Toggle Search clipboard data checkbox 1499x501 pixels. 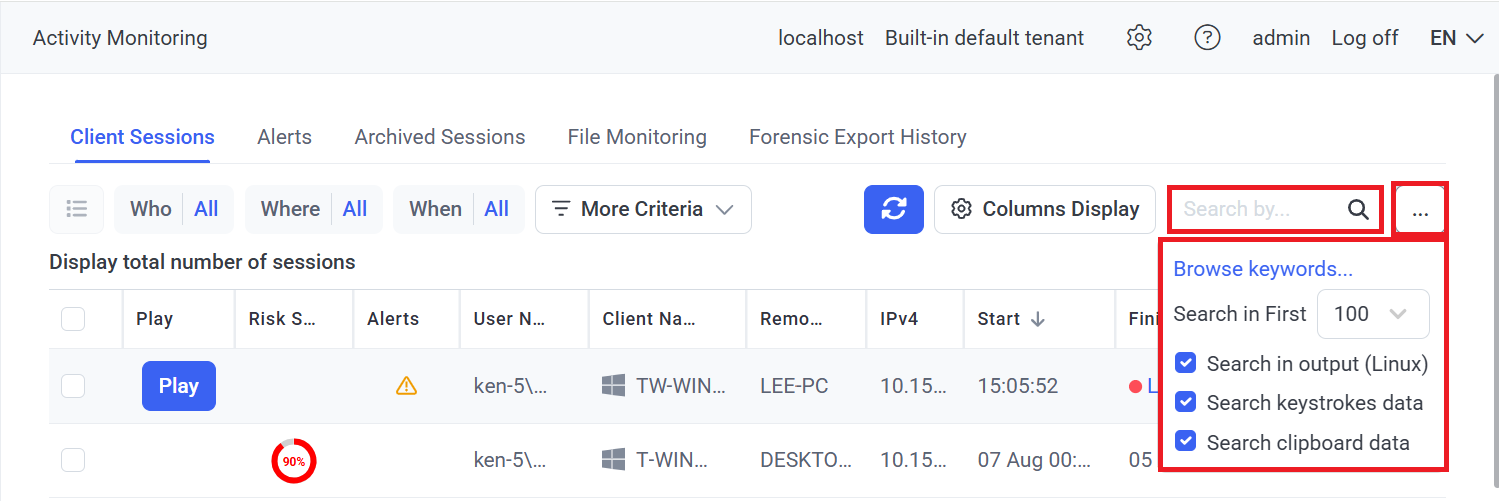pos(1186,442)
